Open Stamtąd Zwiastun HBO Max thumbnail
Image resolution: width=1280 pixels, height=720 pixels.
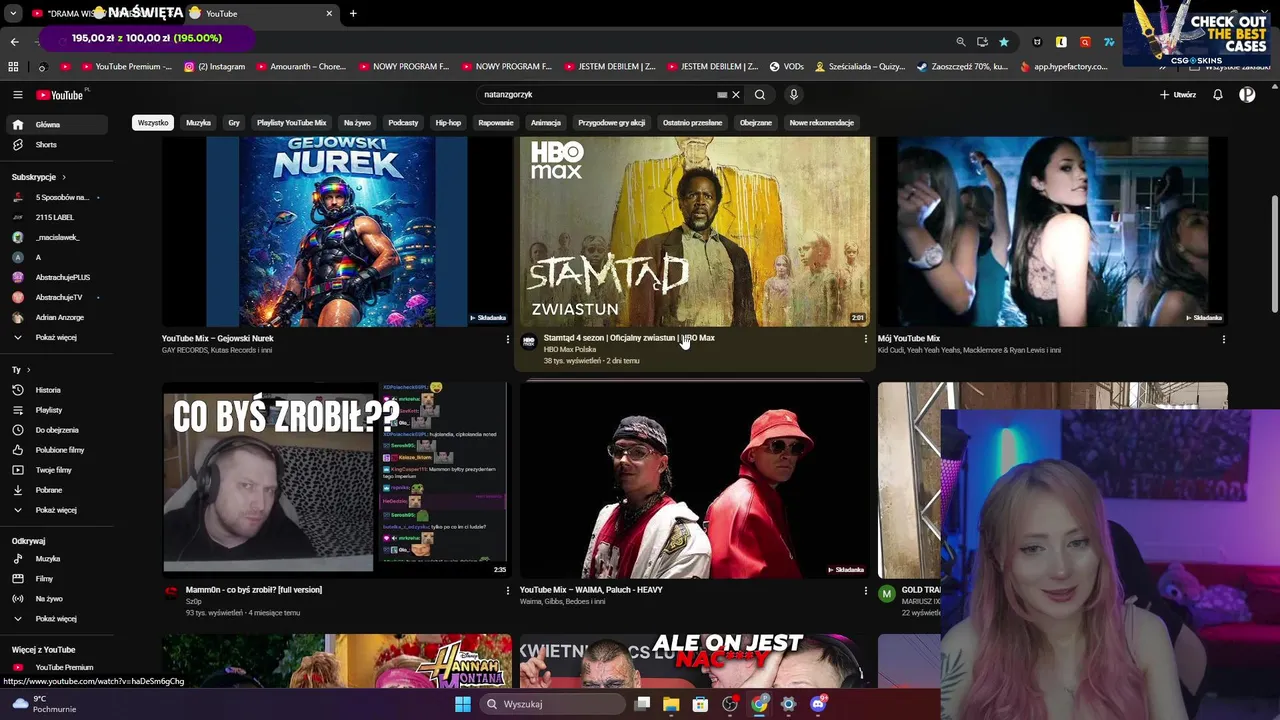pos(694,232)
